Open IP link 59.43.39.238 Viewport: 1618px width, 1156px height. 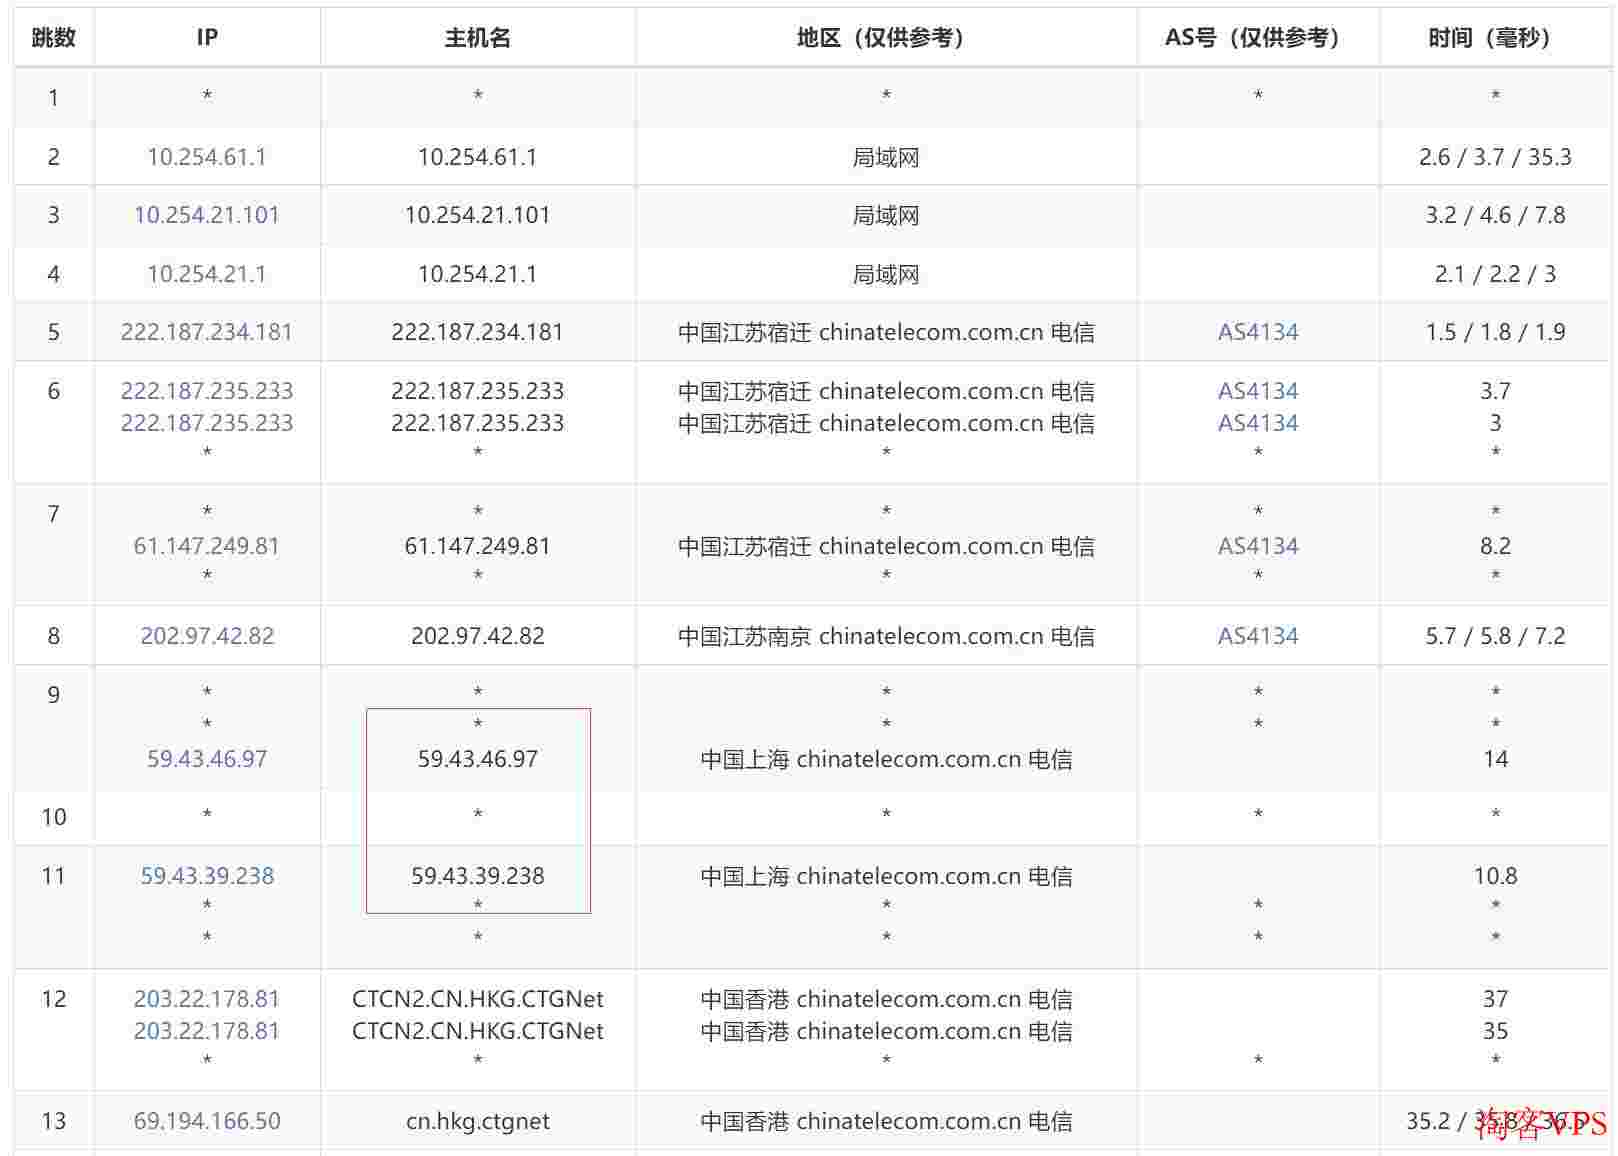[x=207, y=876]
